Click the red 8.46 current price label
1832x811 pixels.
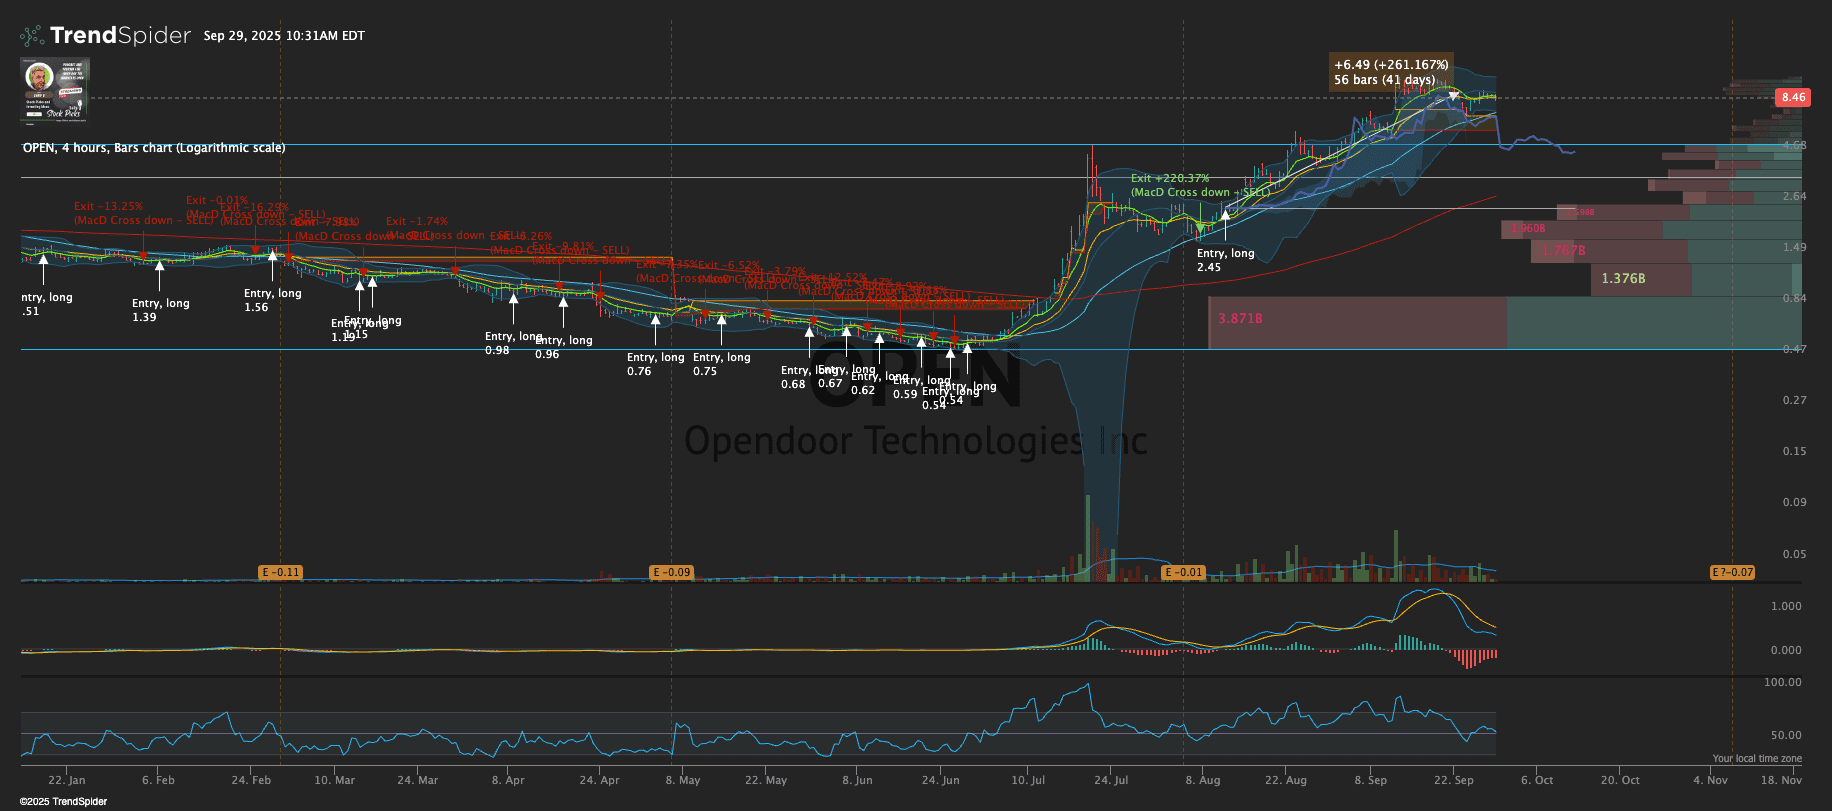pos(1792,98)
